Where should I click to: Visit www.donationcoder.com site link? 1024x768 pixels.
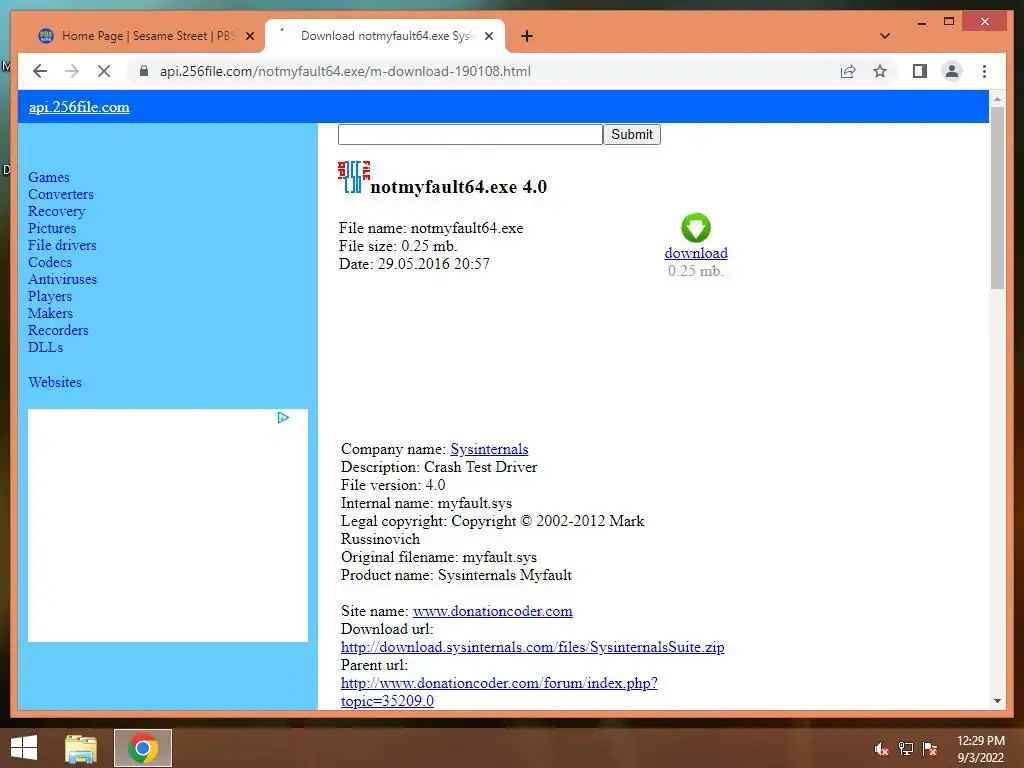pos(492,611)
